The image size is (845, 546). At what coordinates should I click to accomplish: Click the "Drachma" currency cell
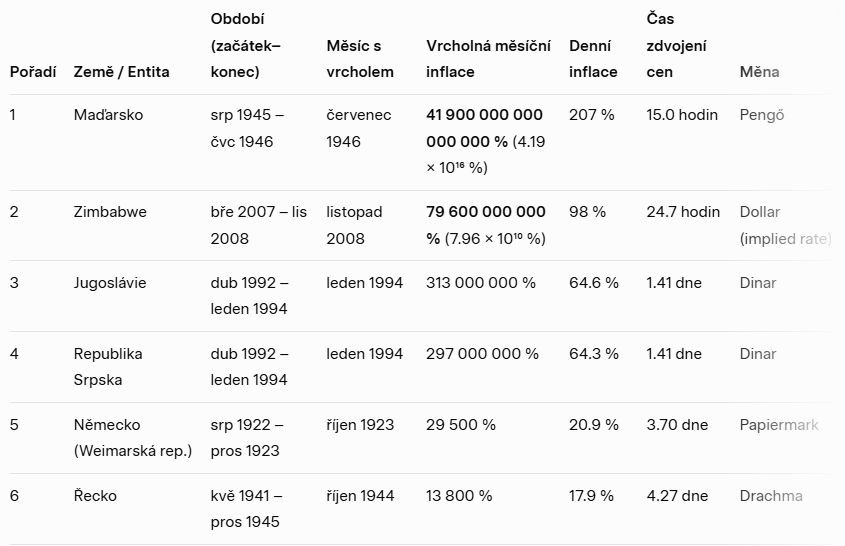click(771, 496)
